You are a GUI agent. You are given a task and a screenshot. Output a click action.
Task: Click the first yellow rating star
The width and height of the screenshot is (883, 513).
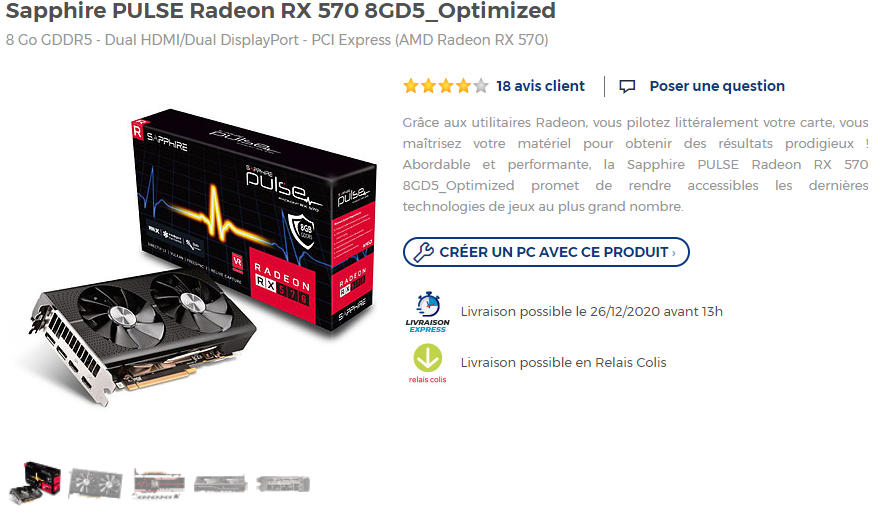[411, 86]
